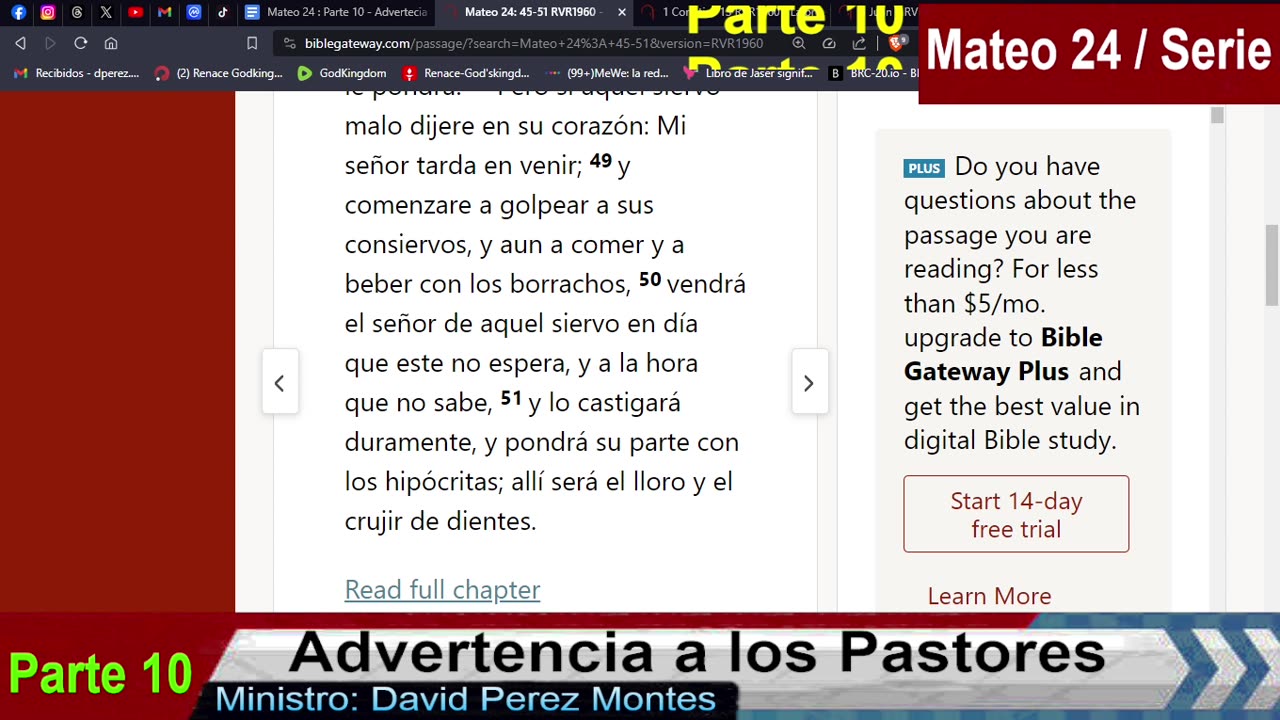Close the Mateo 24: 45-51 RVR1960 tab
The height and width of the screenshot is (720, 1280).
pos(622,13)
